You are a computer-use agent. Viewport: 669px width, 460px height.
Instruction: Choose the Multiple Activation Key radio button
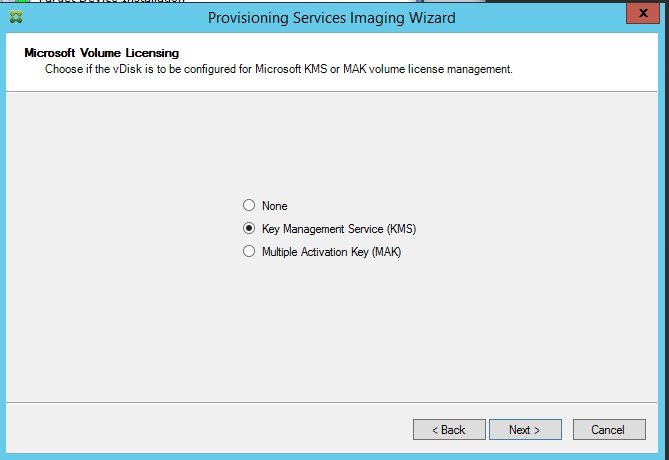[x=249, y=253]
